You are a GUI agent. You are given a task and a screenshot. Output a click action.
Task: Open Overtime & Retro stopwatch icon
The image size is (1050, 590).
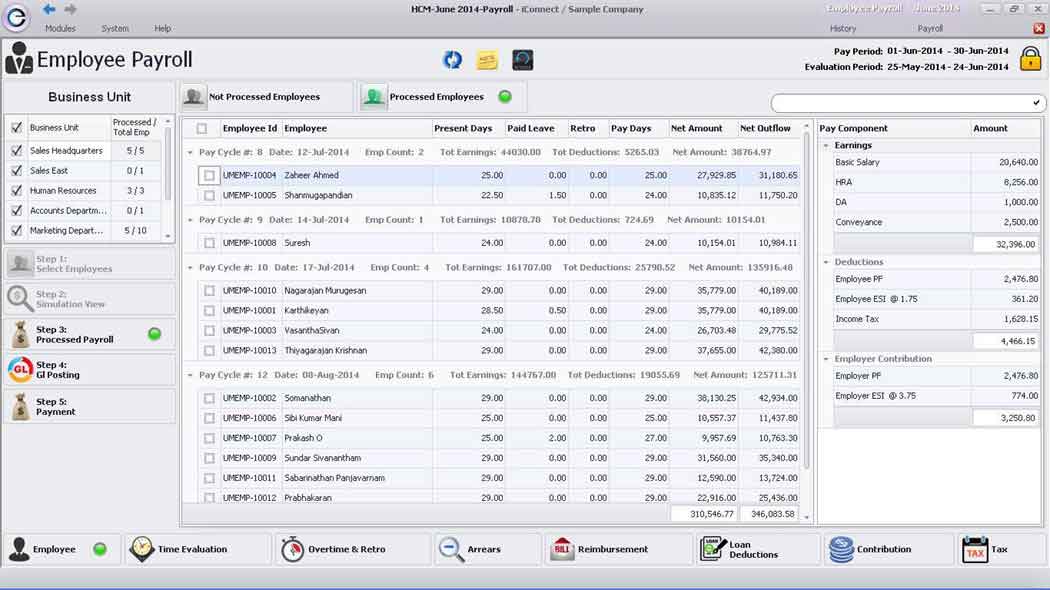click(x=292, y=549)
